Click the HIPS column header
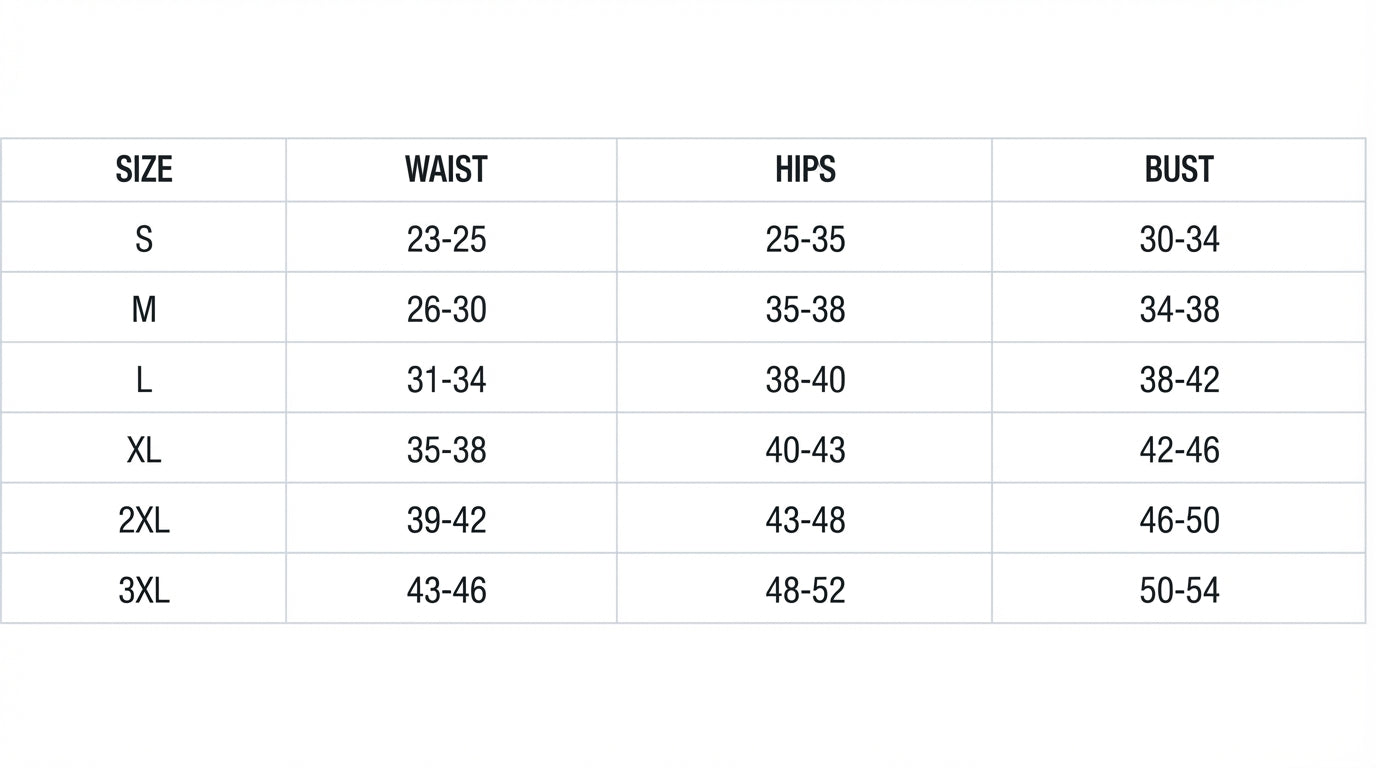 coord(805,170)
